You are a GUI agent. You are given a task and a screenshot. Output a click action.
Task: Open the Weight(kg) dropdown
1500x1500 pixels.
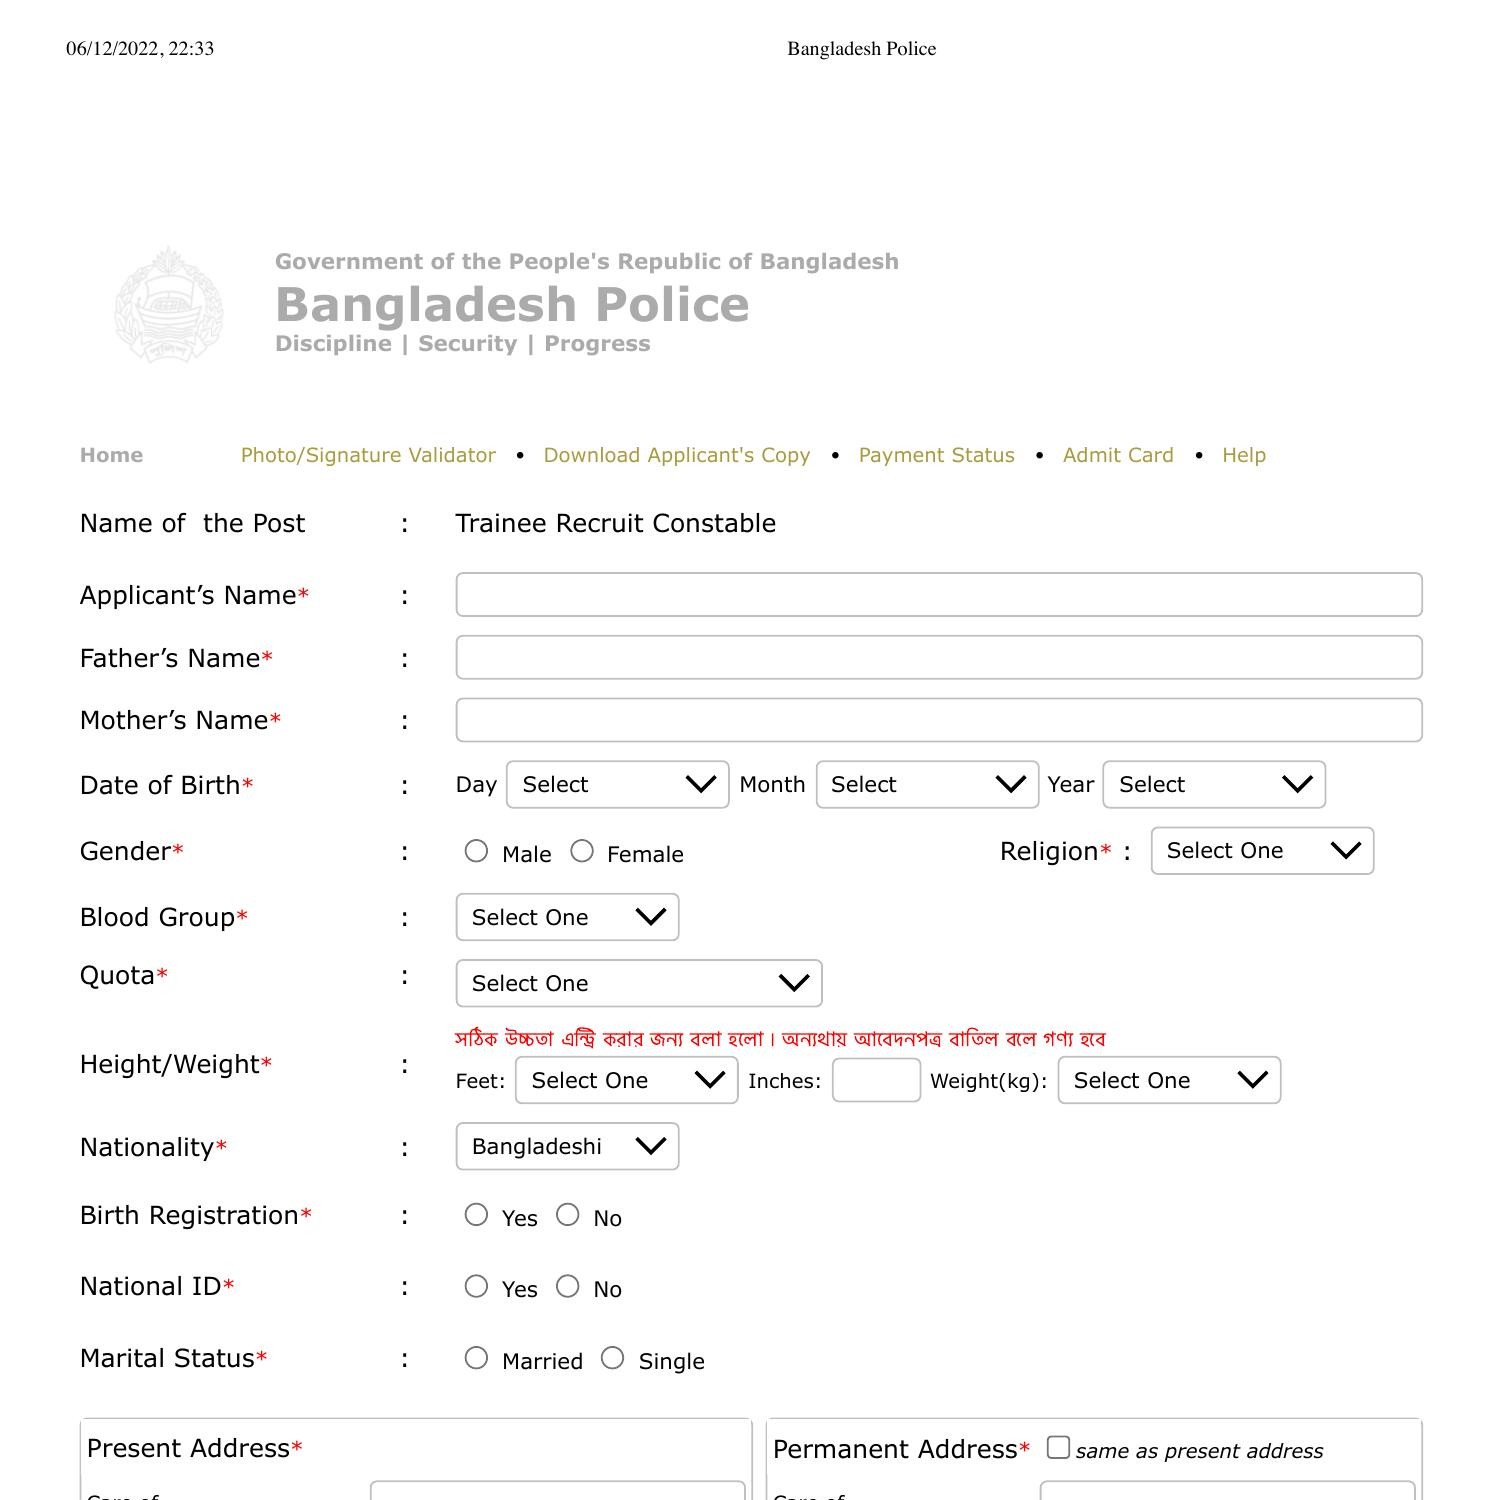(1168, 1080)
